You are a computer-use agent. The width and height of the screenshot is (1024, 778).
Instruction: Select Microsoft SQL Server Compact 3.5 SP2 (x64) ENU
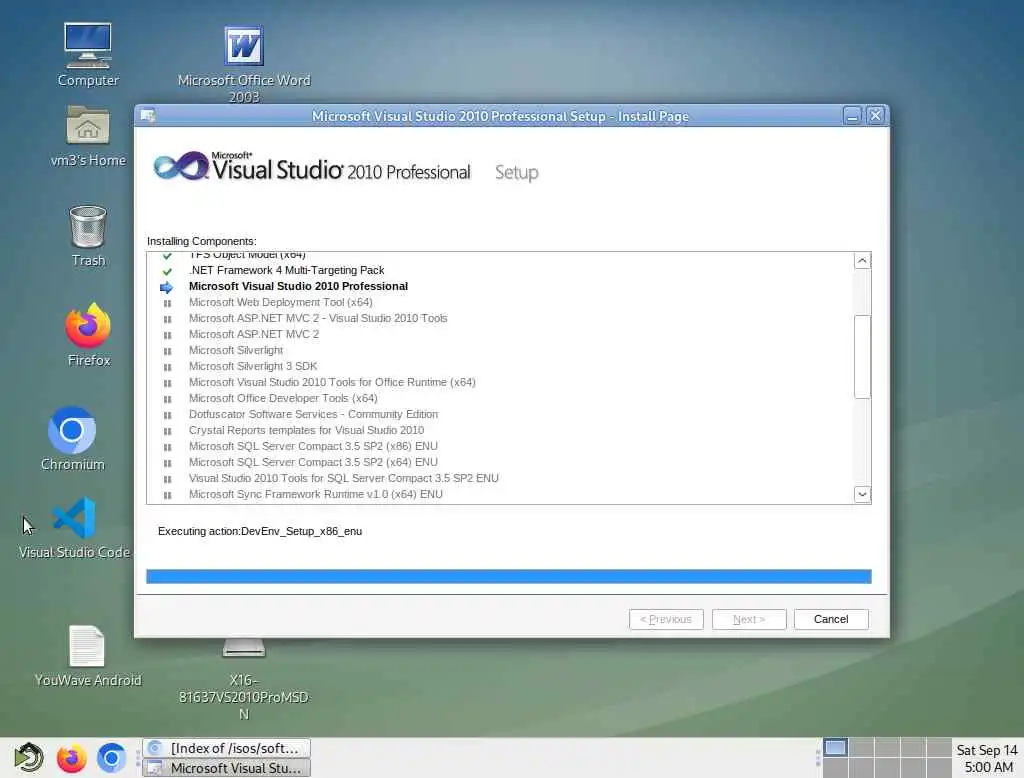(313, 462)
